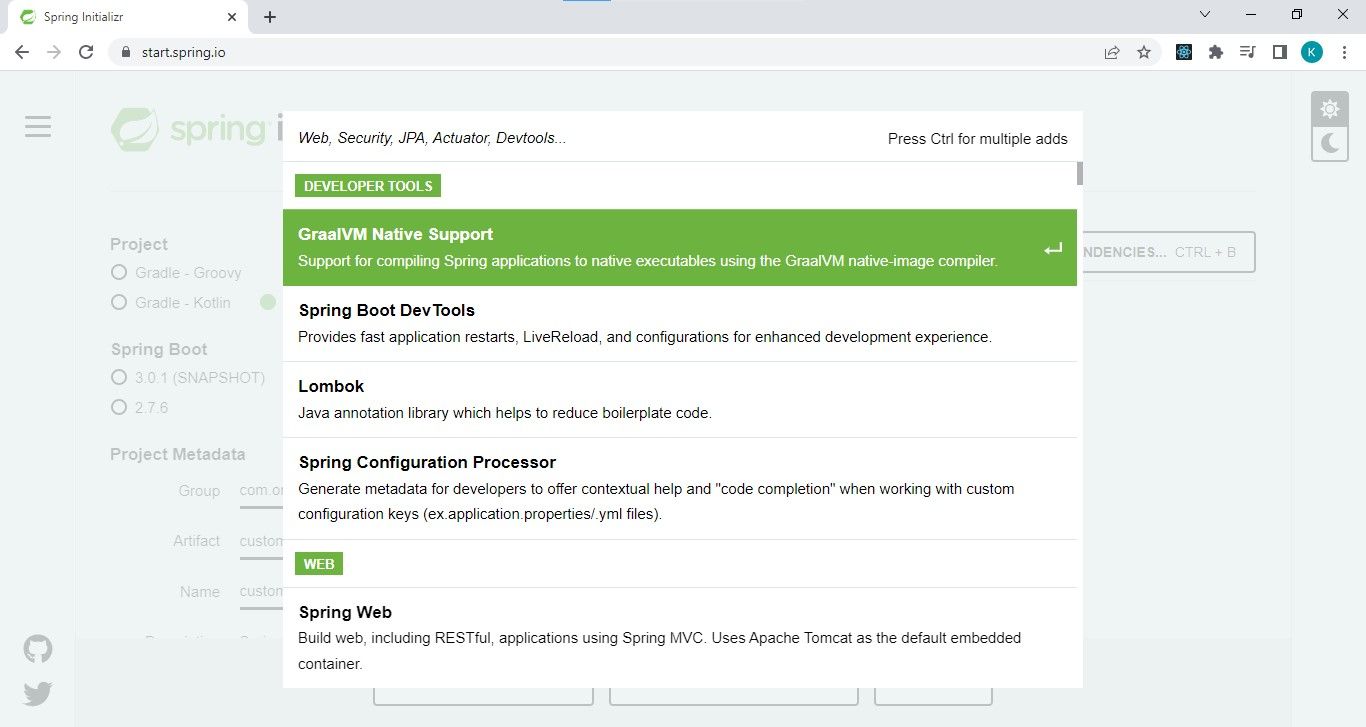Open the React Developer Tools extension

[x=1184, y=52]
